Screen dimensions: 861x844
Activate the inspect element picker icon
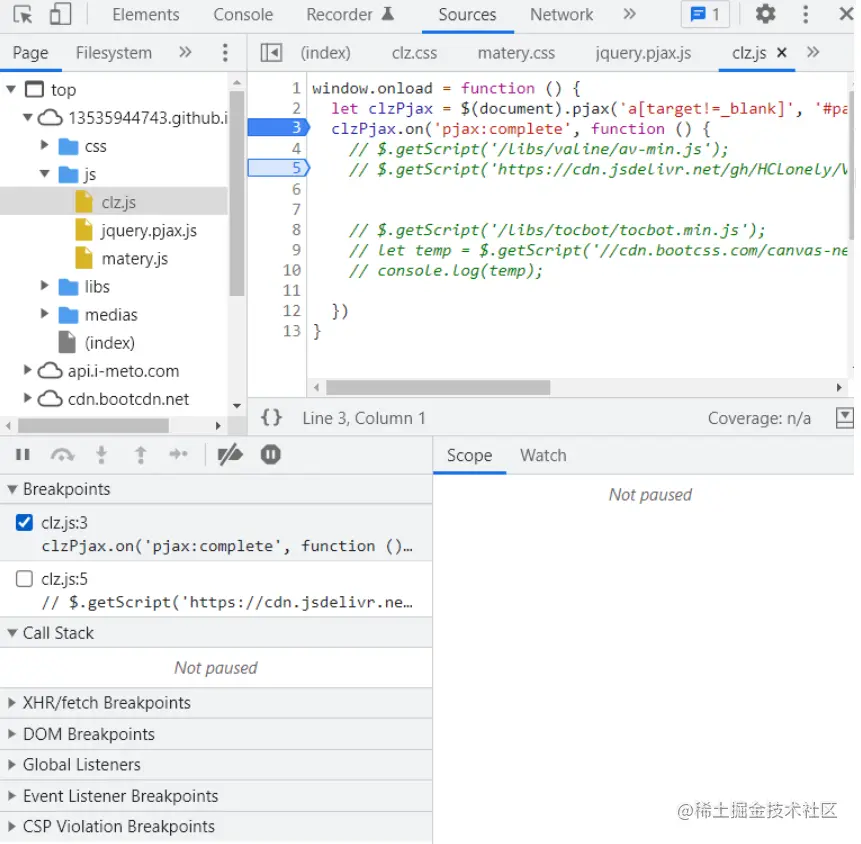23,14
